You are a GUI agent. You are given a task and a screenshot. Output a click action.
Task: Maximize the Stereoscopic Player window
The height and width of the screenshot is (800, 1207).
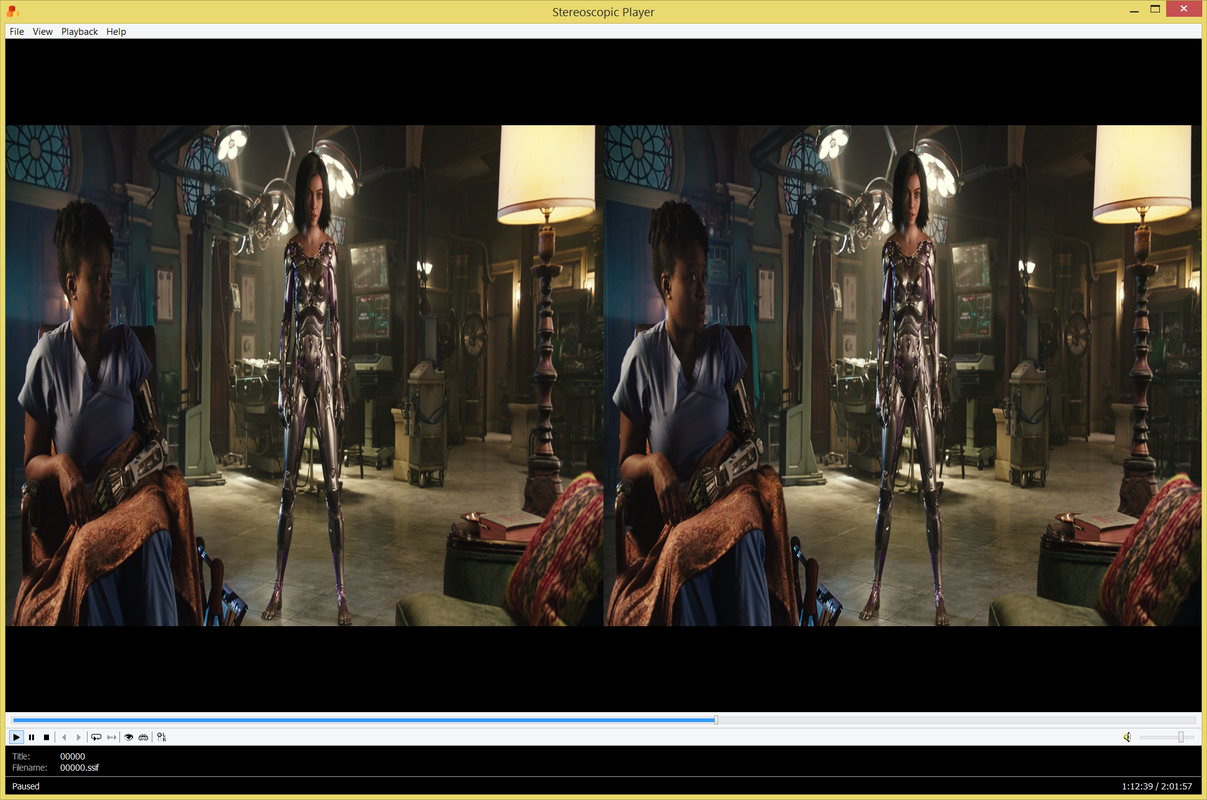(x=1155, y=9)
